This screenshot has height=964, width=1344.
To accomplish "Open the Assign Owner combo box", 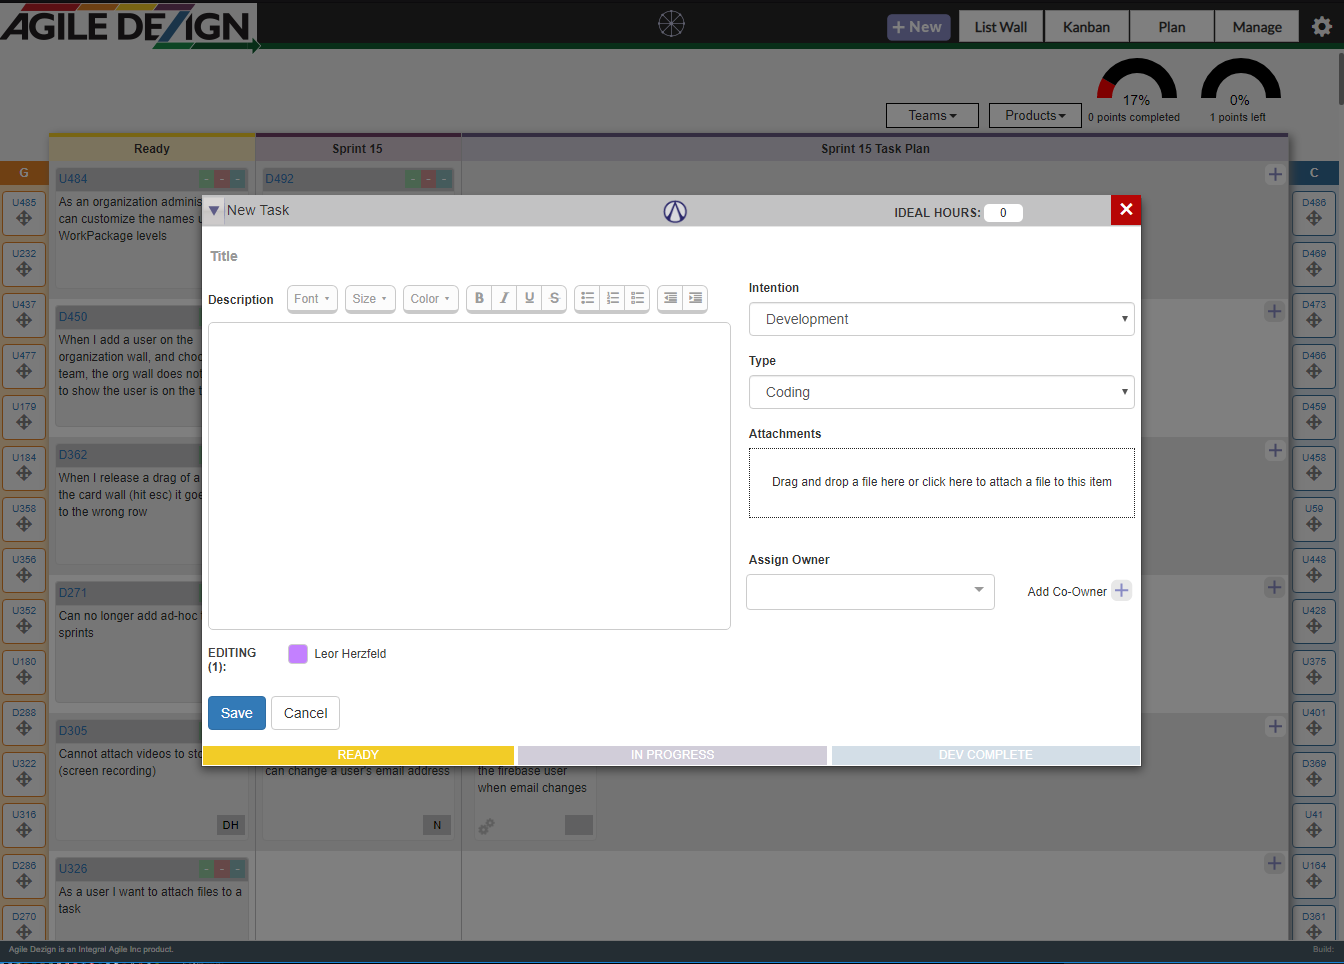I will [870, 592].
